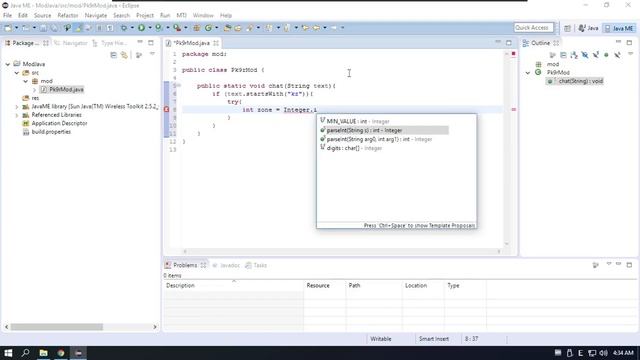Toggle Sort alphabetically in Outline
The width and height of the screenshot is (640, 360).
[x=574, y=55]
